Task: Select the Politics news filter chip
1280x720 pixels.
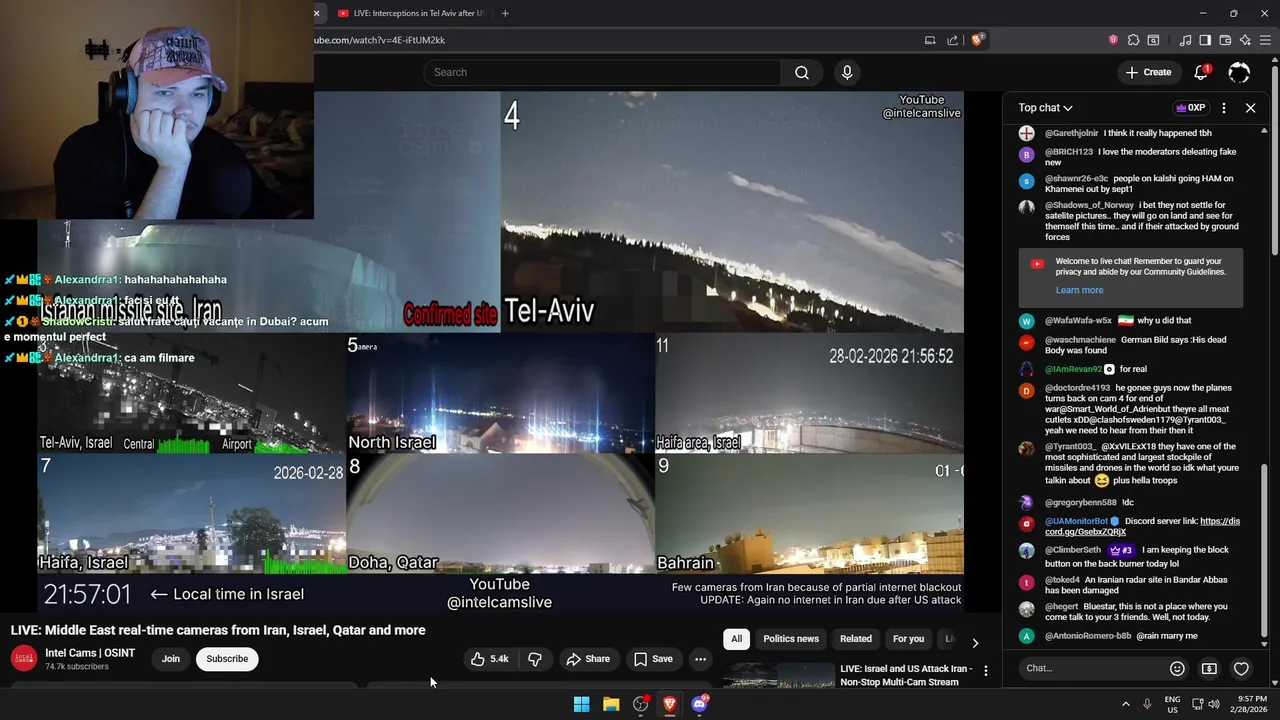Action: tap(791, 639)
